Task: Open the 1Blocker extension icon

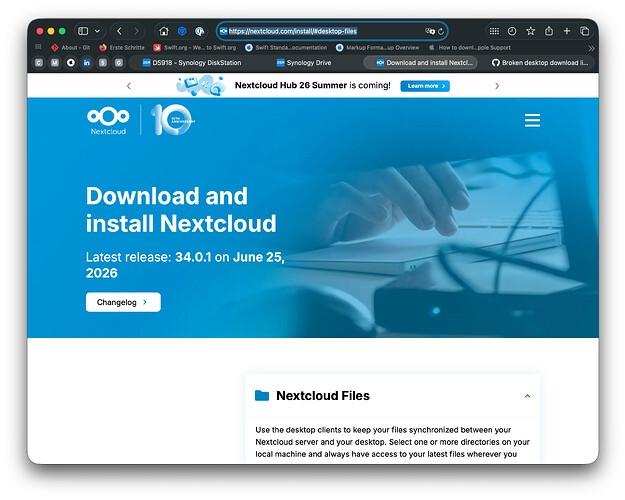Action: [x=200, y=31]
